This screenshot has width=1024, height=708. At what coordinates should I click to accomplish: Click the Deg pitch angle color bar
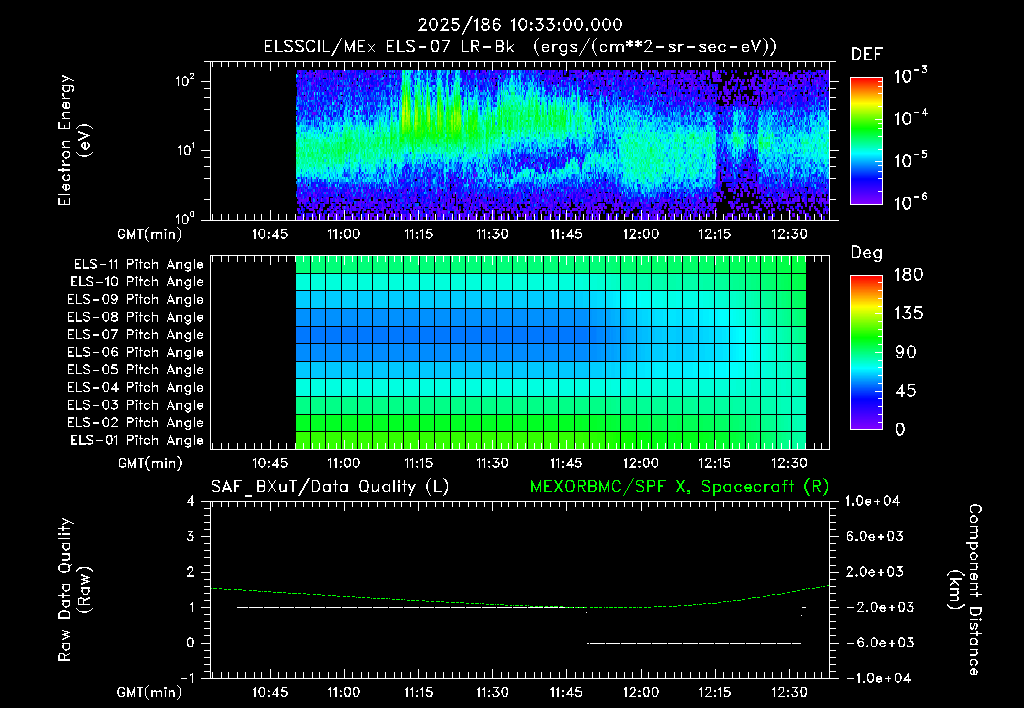pyautogui.click(x=867, y=353)
